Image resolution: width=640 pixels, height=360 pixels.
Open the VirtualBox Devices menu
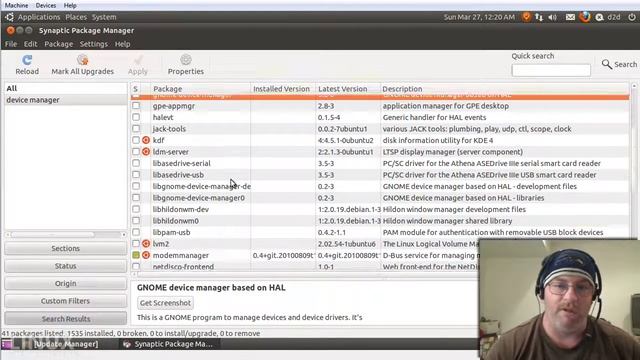coord(46,5)
